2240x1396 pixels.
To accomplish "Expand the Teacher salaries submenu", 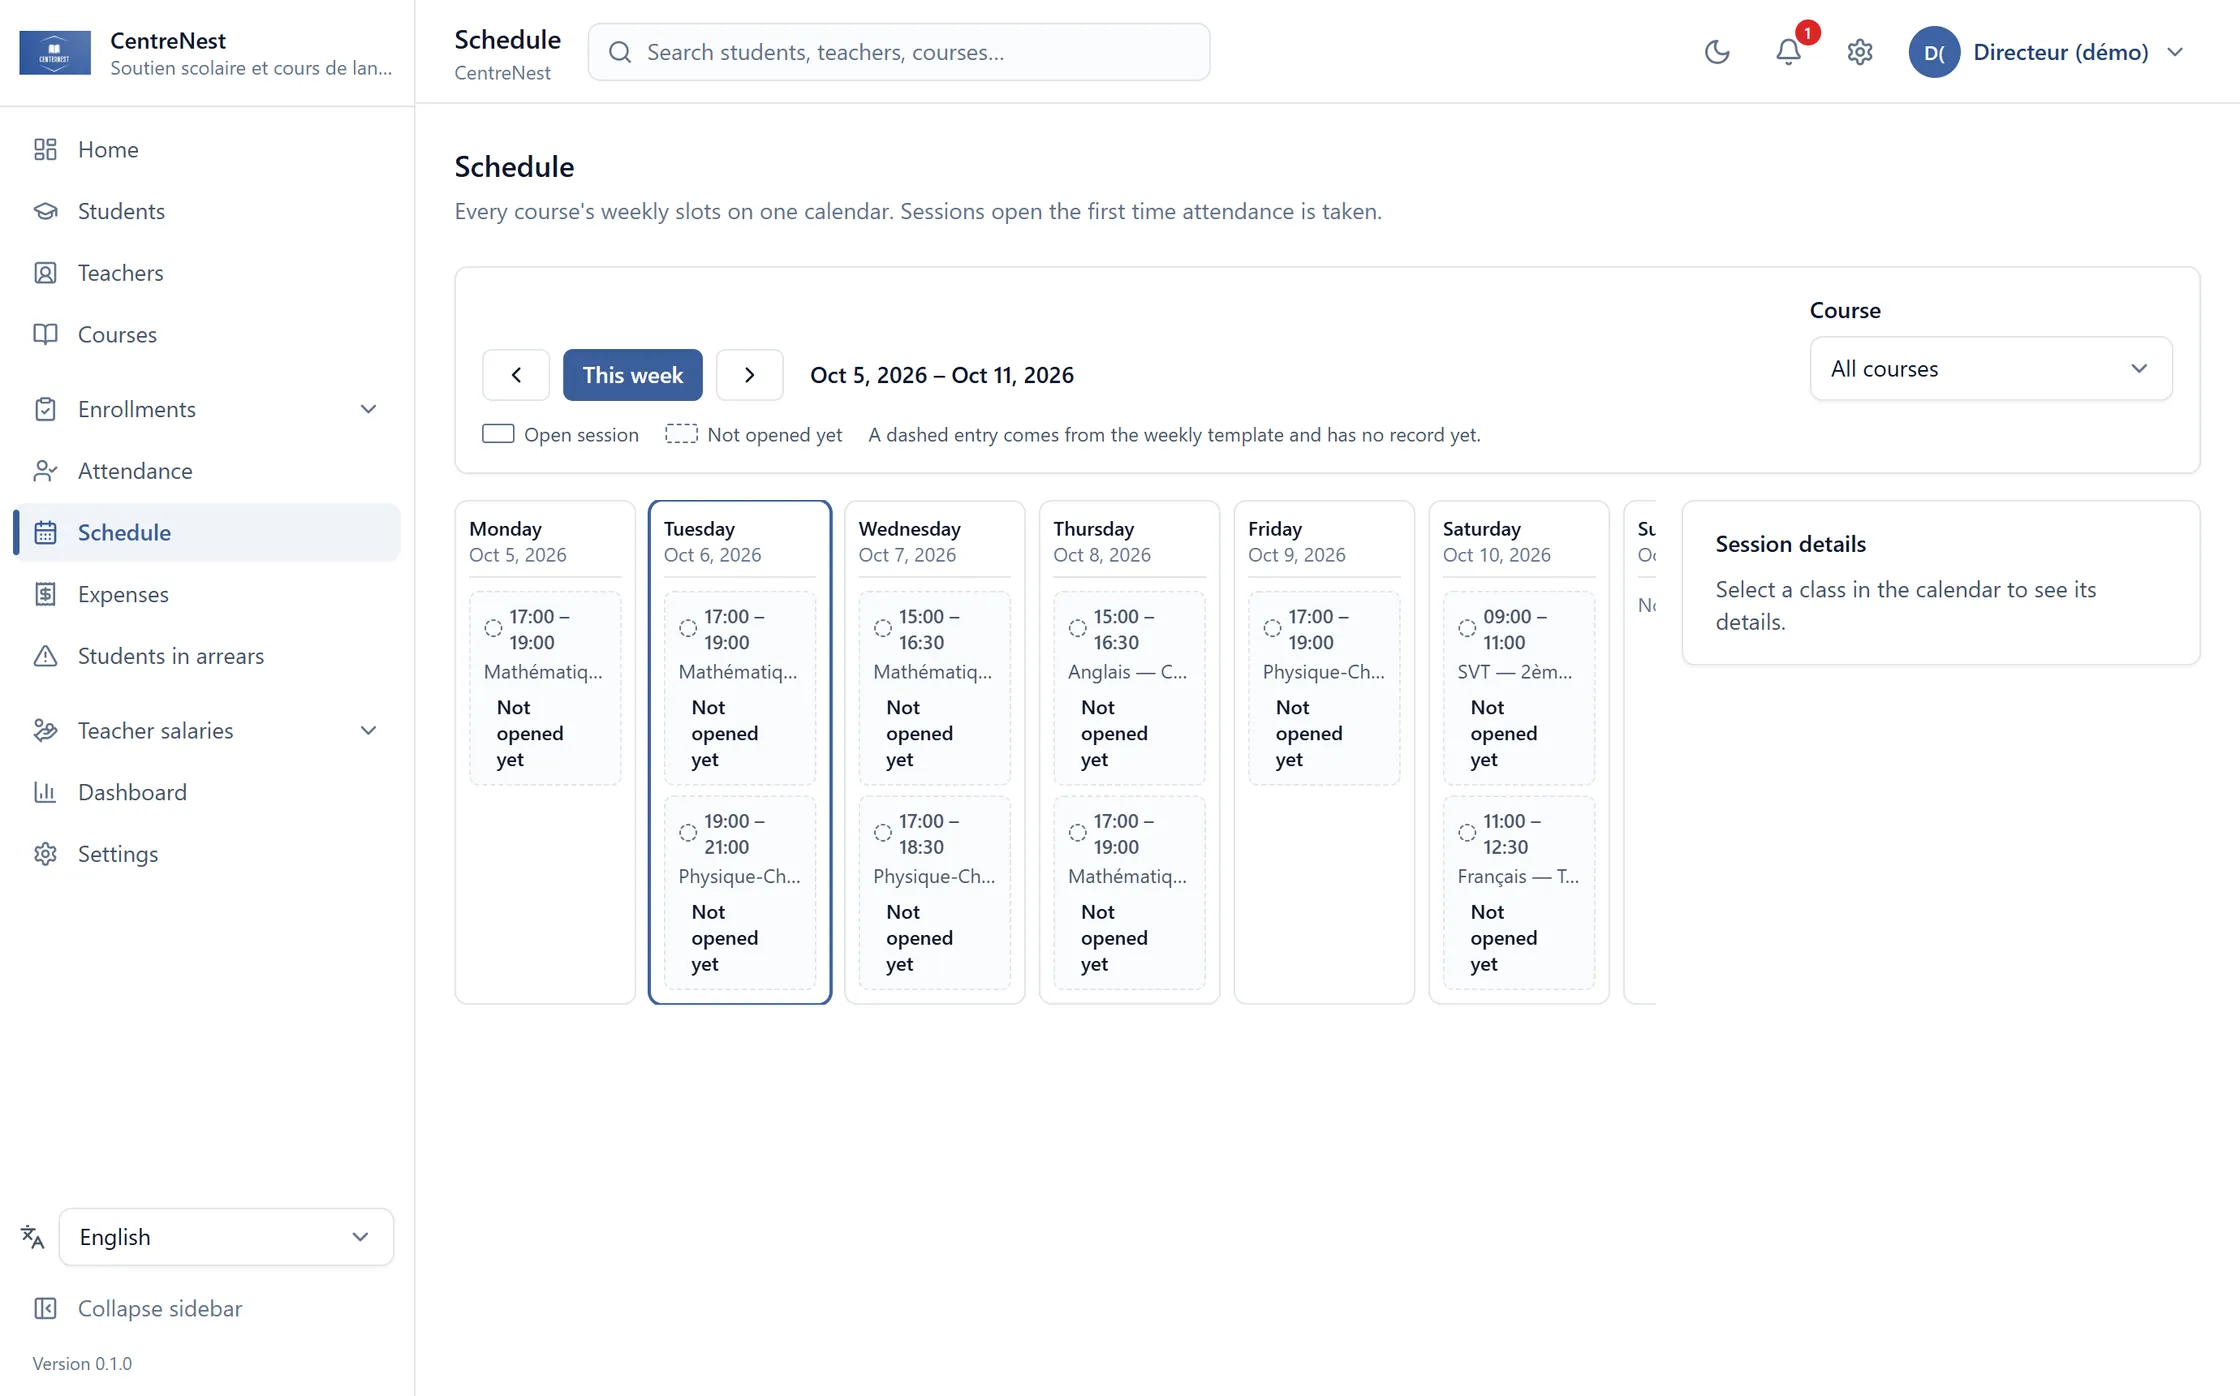I will (x=368, y=731).
